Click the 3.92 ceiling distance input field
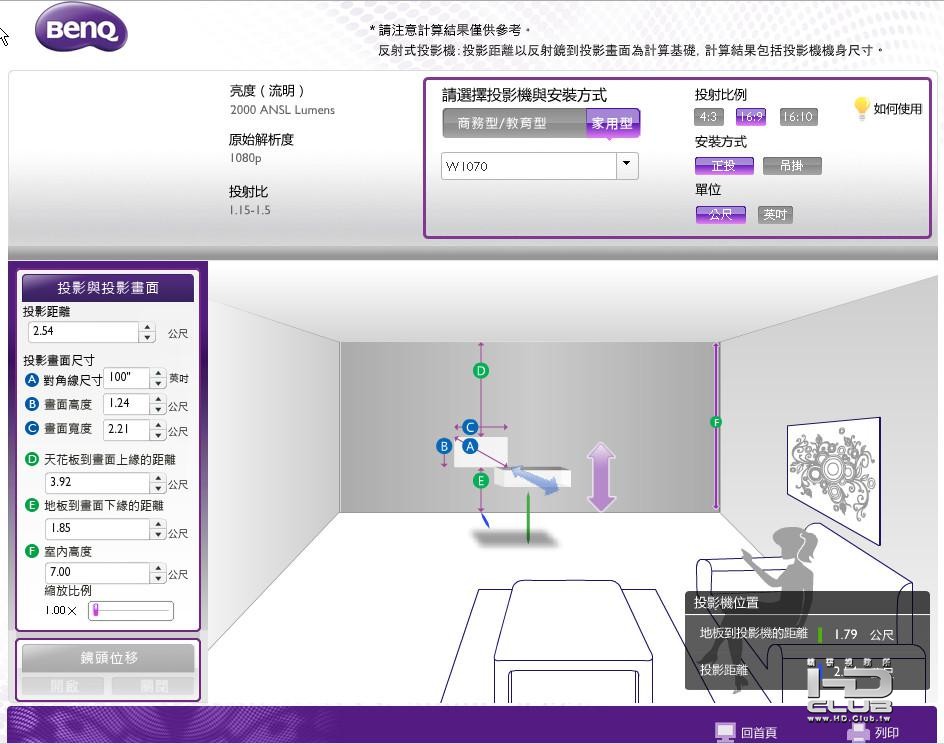944x744 pixels. pos(98,483)
